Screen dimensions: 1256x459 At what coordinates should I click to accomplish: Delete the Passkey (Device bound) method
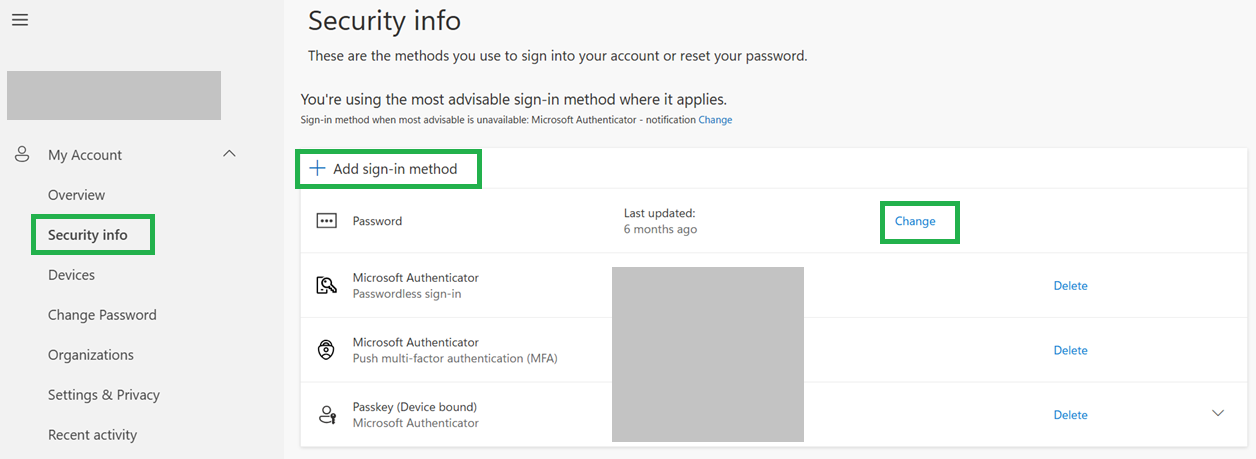click(1070, 415)
